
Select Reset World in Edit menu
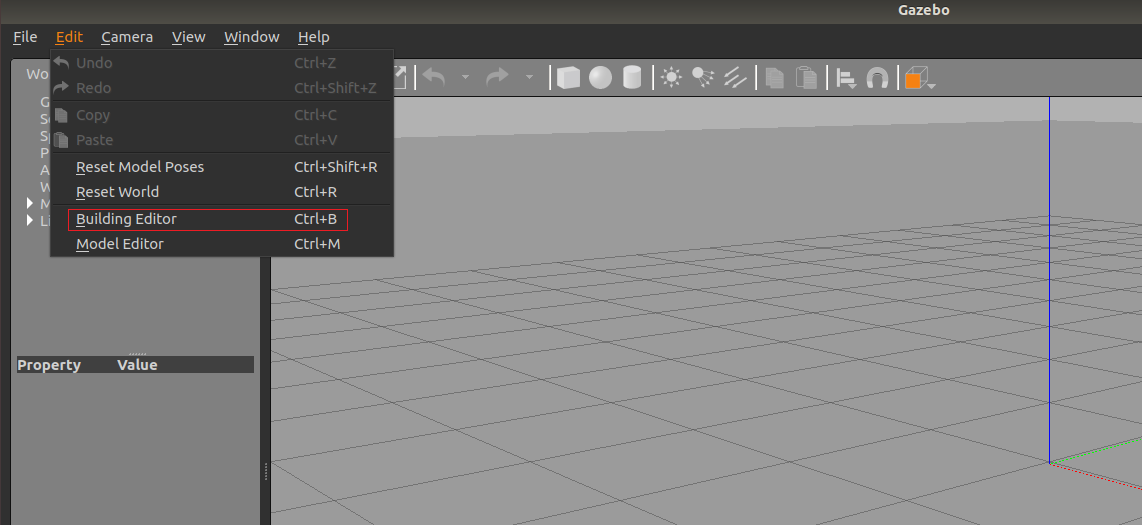coord(117,192)
